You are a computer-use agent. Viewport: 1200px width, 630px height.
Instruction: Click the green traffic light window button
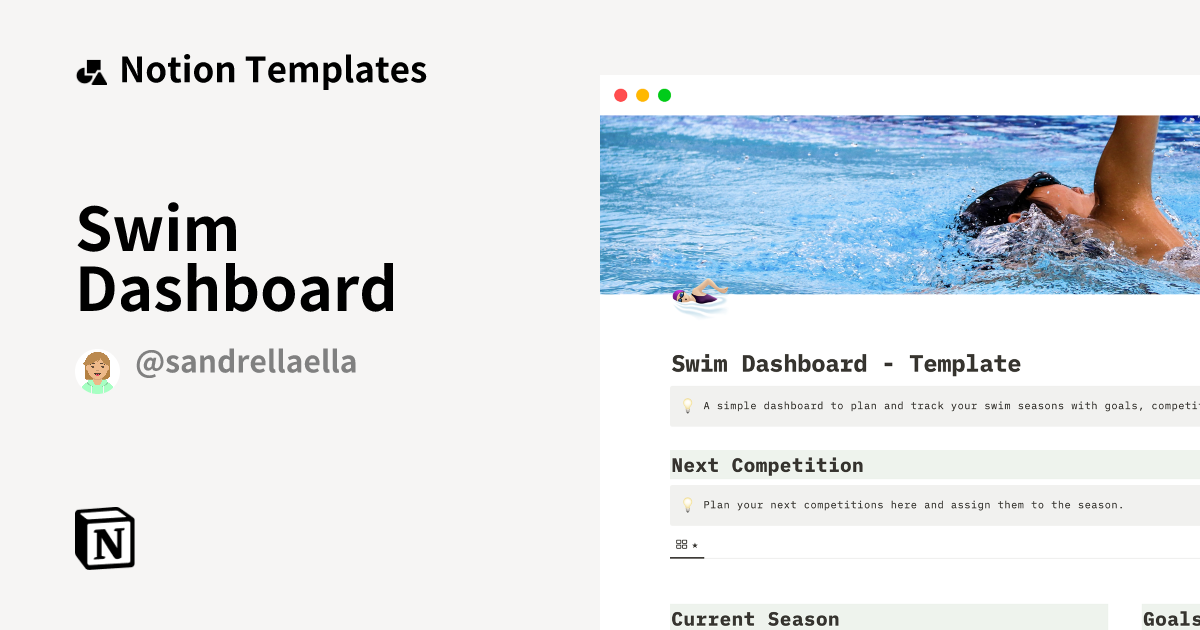tap(664, 95)
